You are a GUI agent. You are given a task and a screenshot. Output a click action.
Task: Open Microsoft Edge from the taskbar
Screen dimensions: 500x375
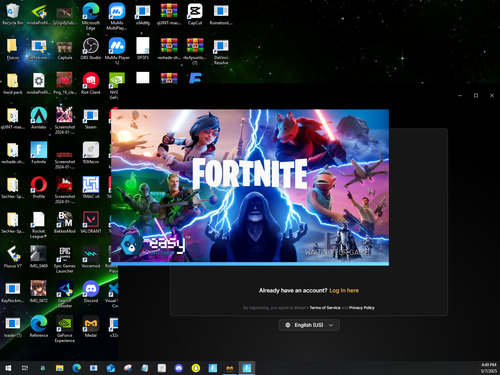(x=77, y=368)
